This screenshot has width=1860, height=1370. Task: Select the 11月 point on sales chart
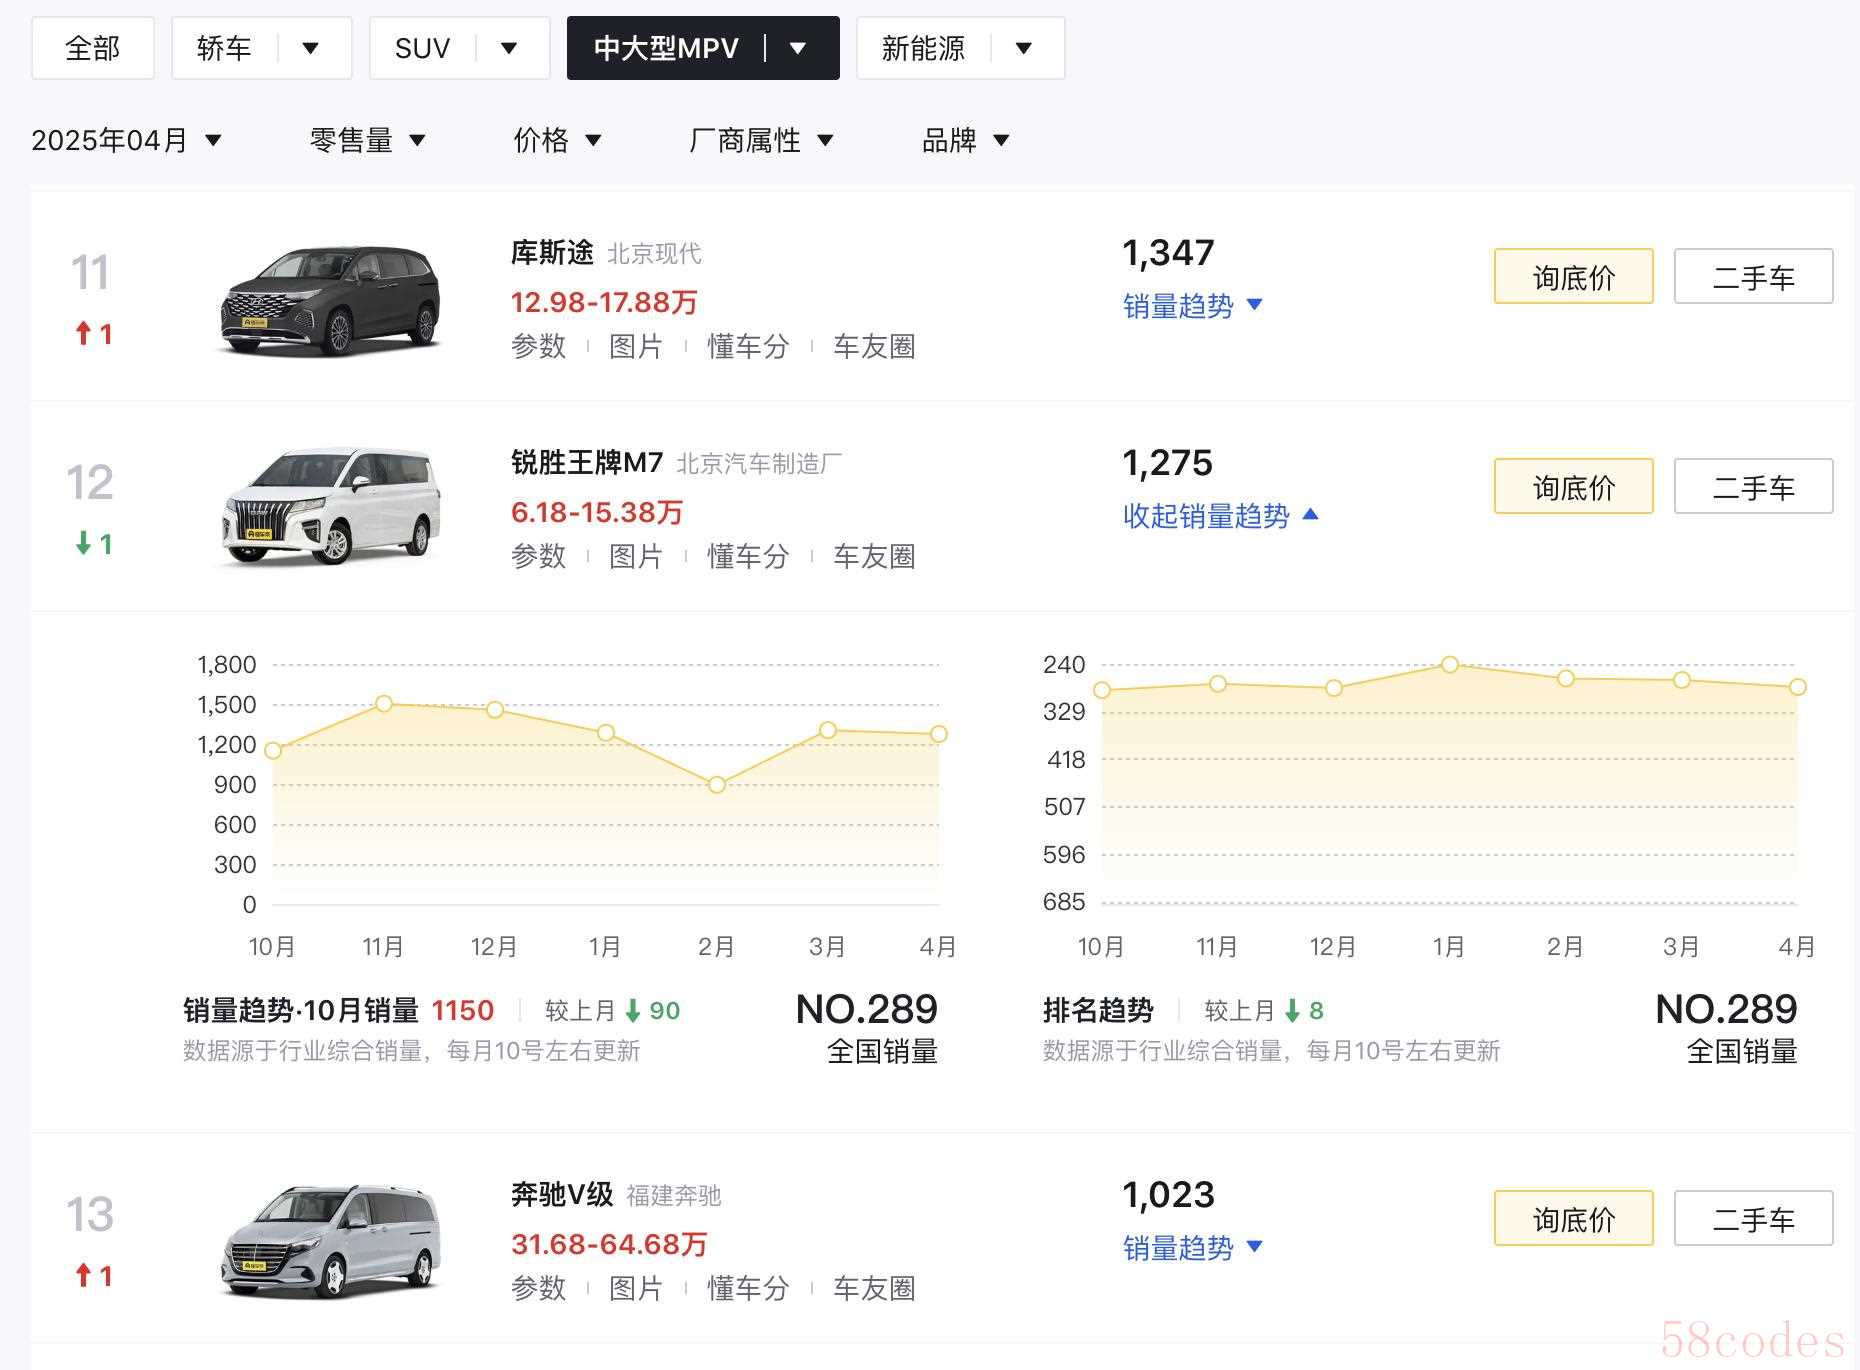(x=384, y=704)
